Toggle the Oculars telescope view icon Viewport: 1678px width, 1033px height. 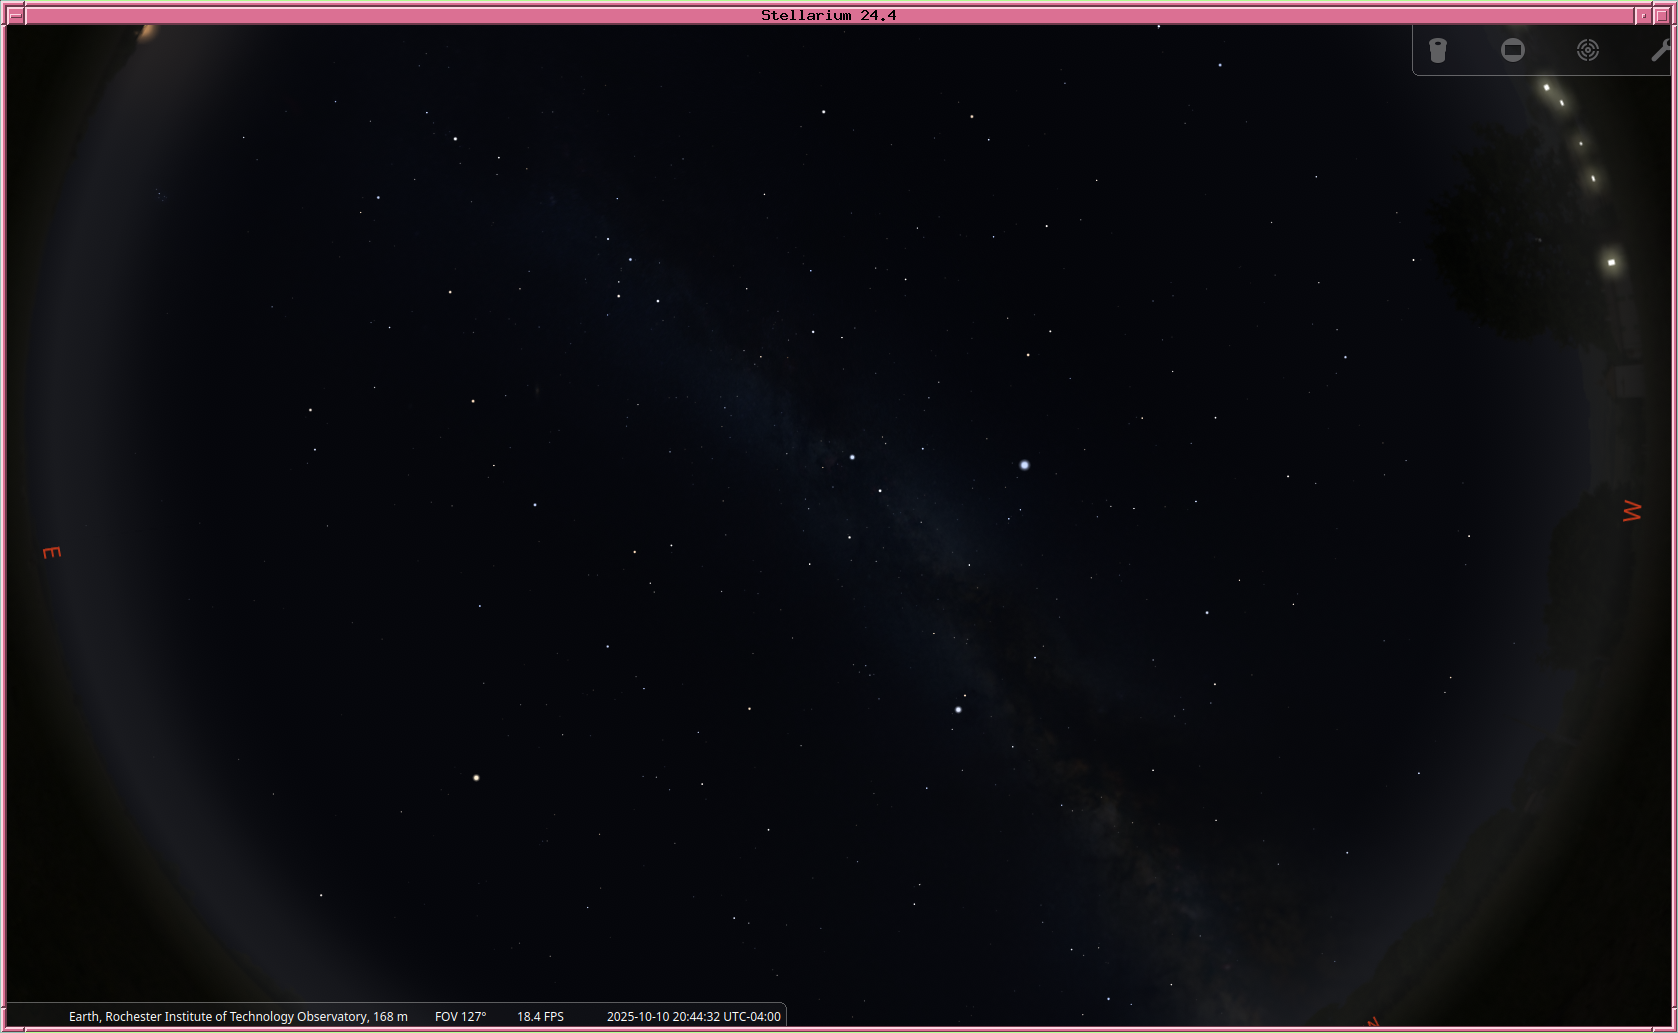(1438, 50)
